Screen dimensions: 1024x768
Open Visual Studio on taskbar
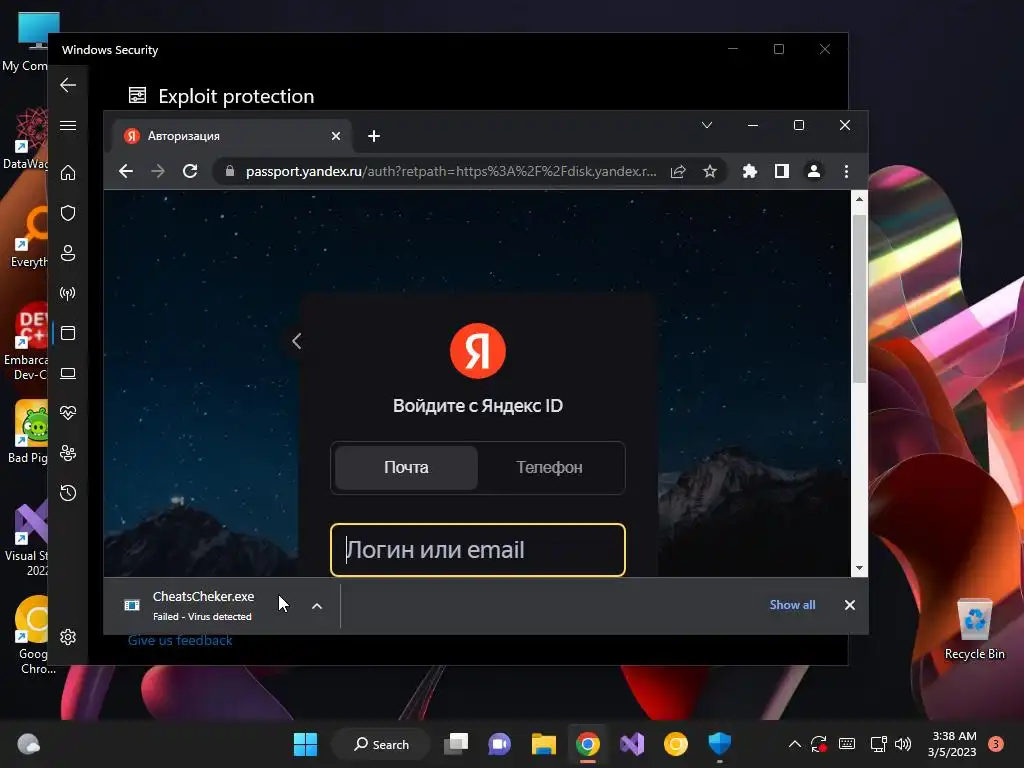[632, 744]
